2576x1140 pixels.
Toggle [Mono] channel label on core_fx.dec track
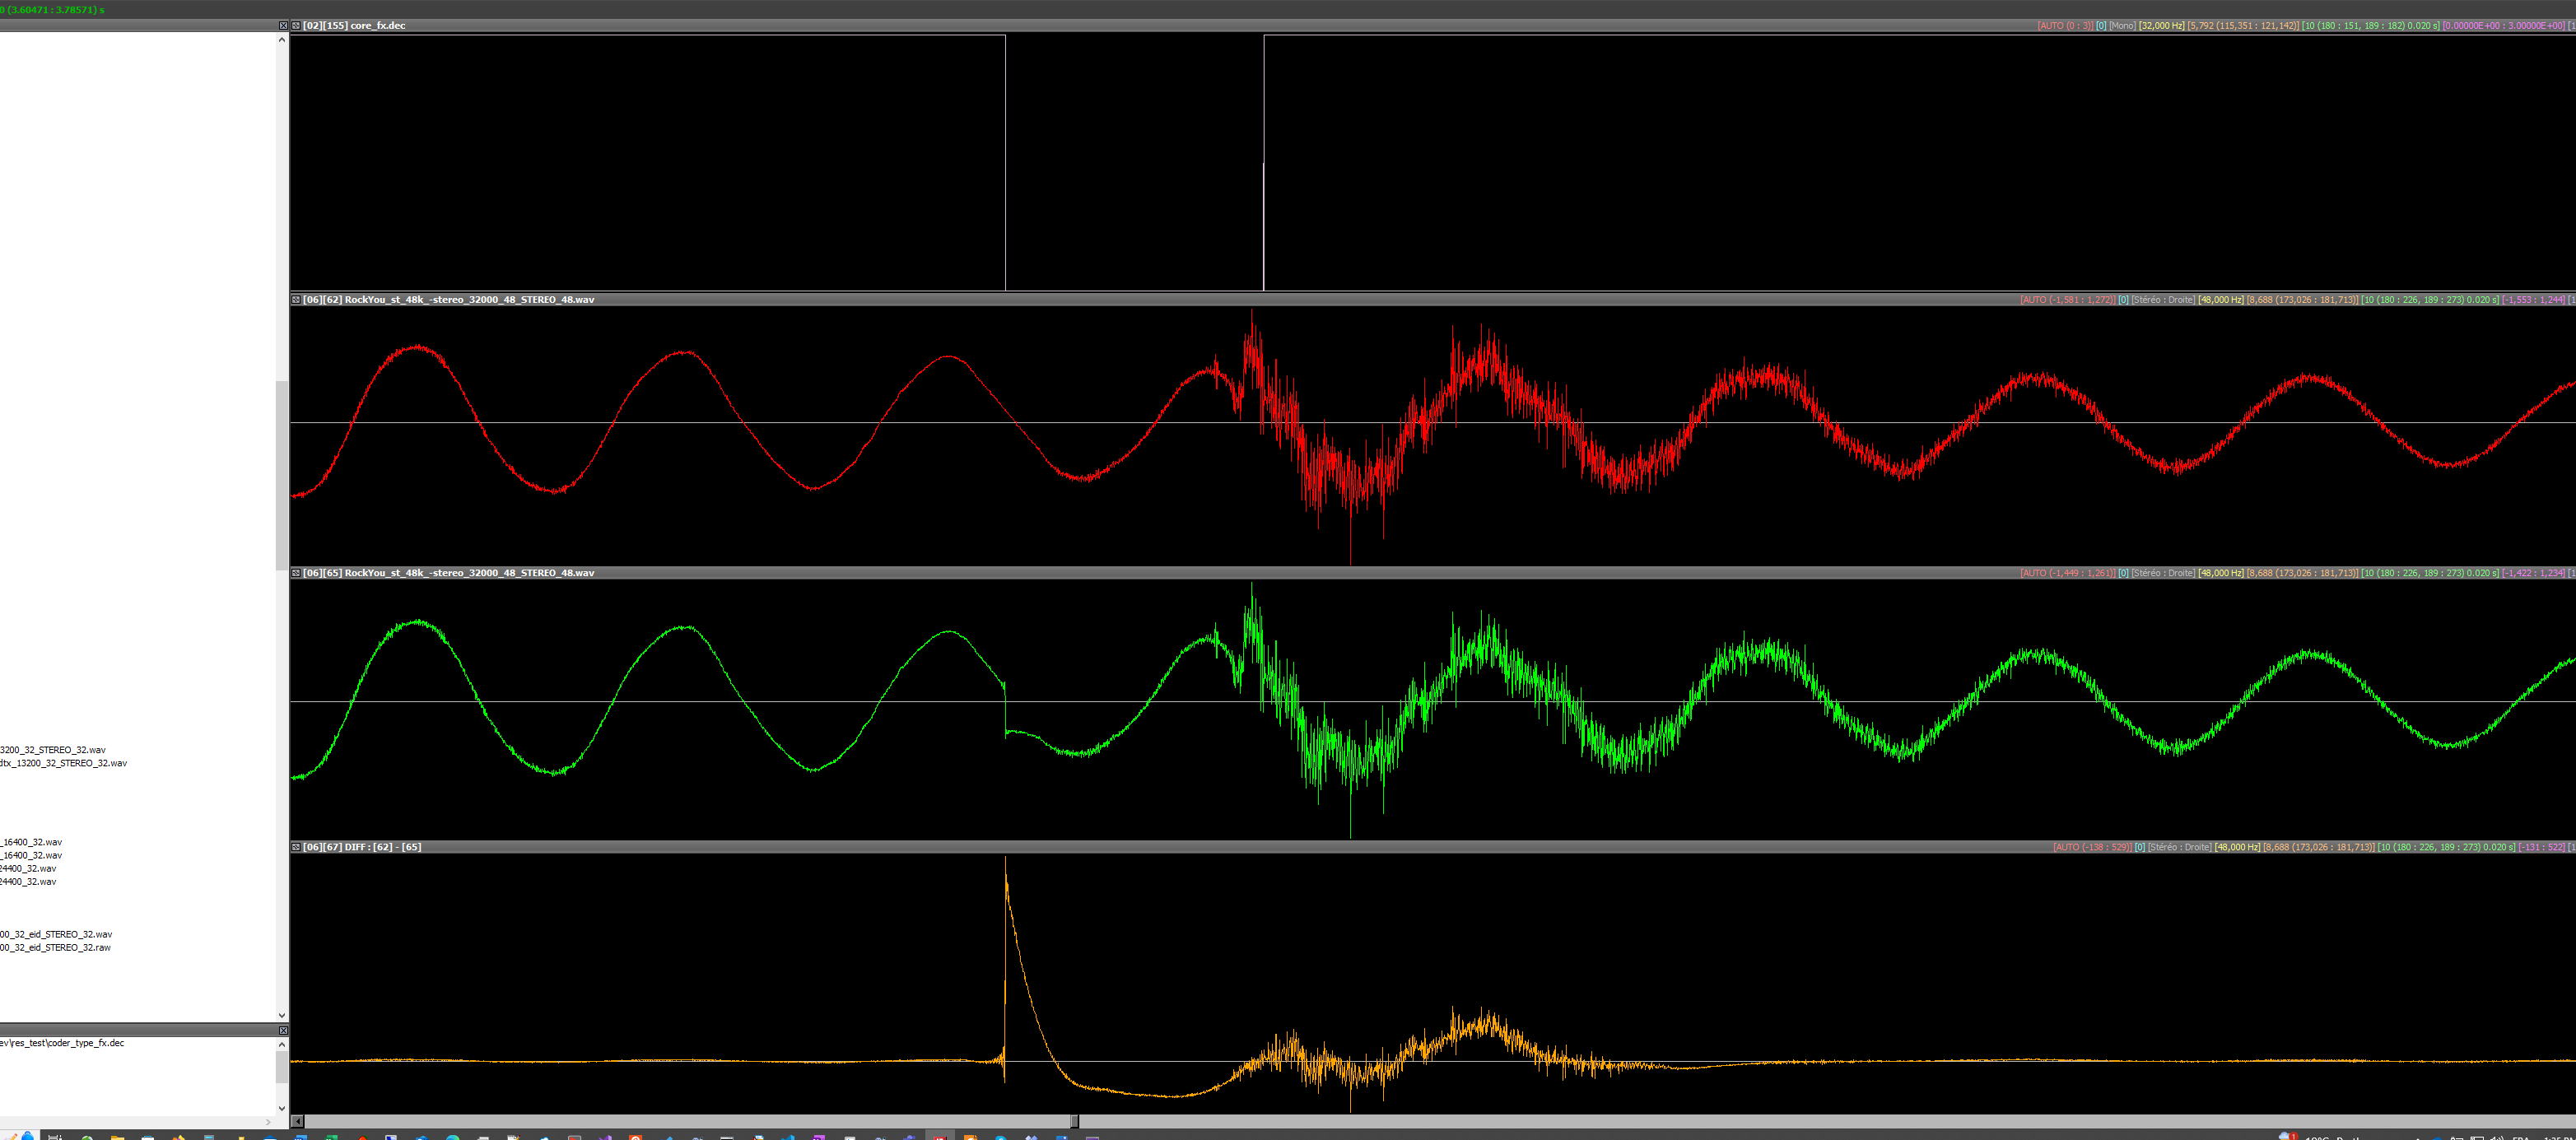2122,26
